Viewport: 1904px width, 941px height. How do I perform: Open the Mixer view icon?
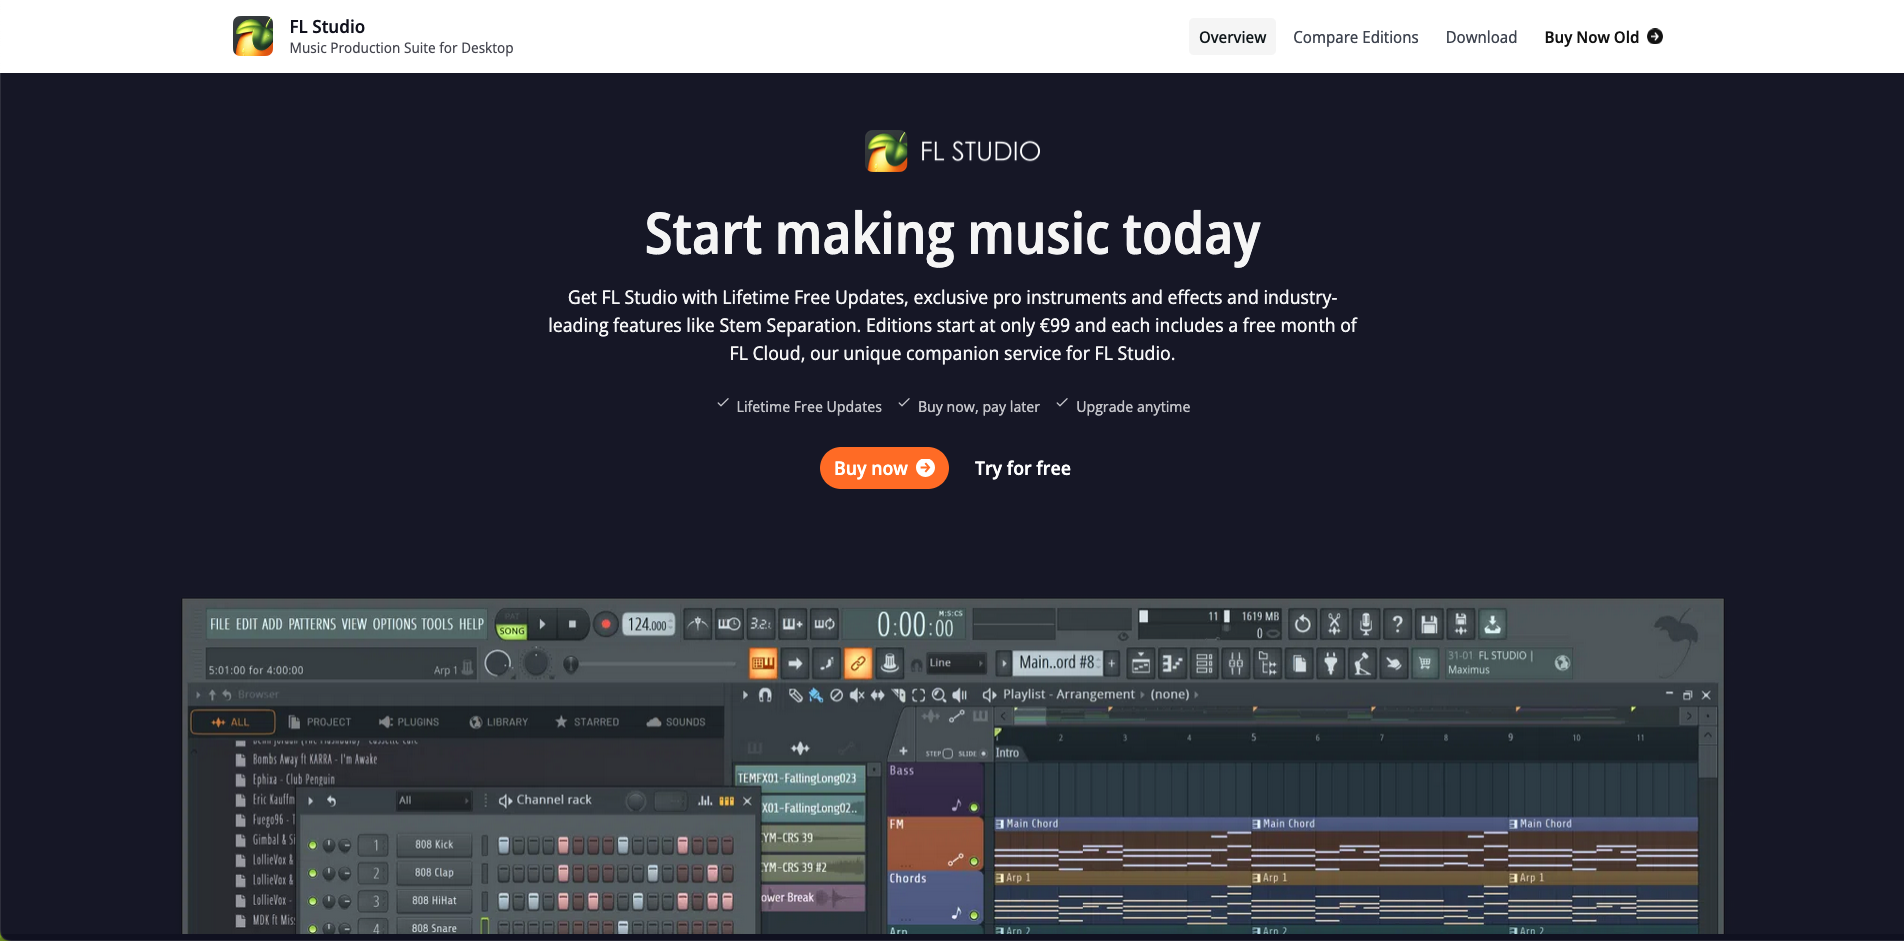[x=1236, y=663]
